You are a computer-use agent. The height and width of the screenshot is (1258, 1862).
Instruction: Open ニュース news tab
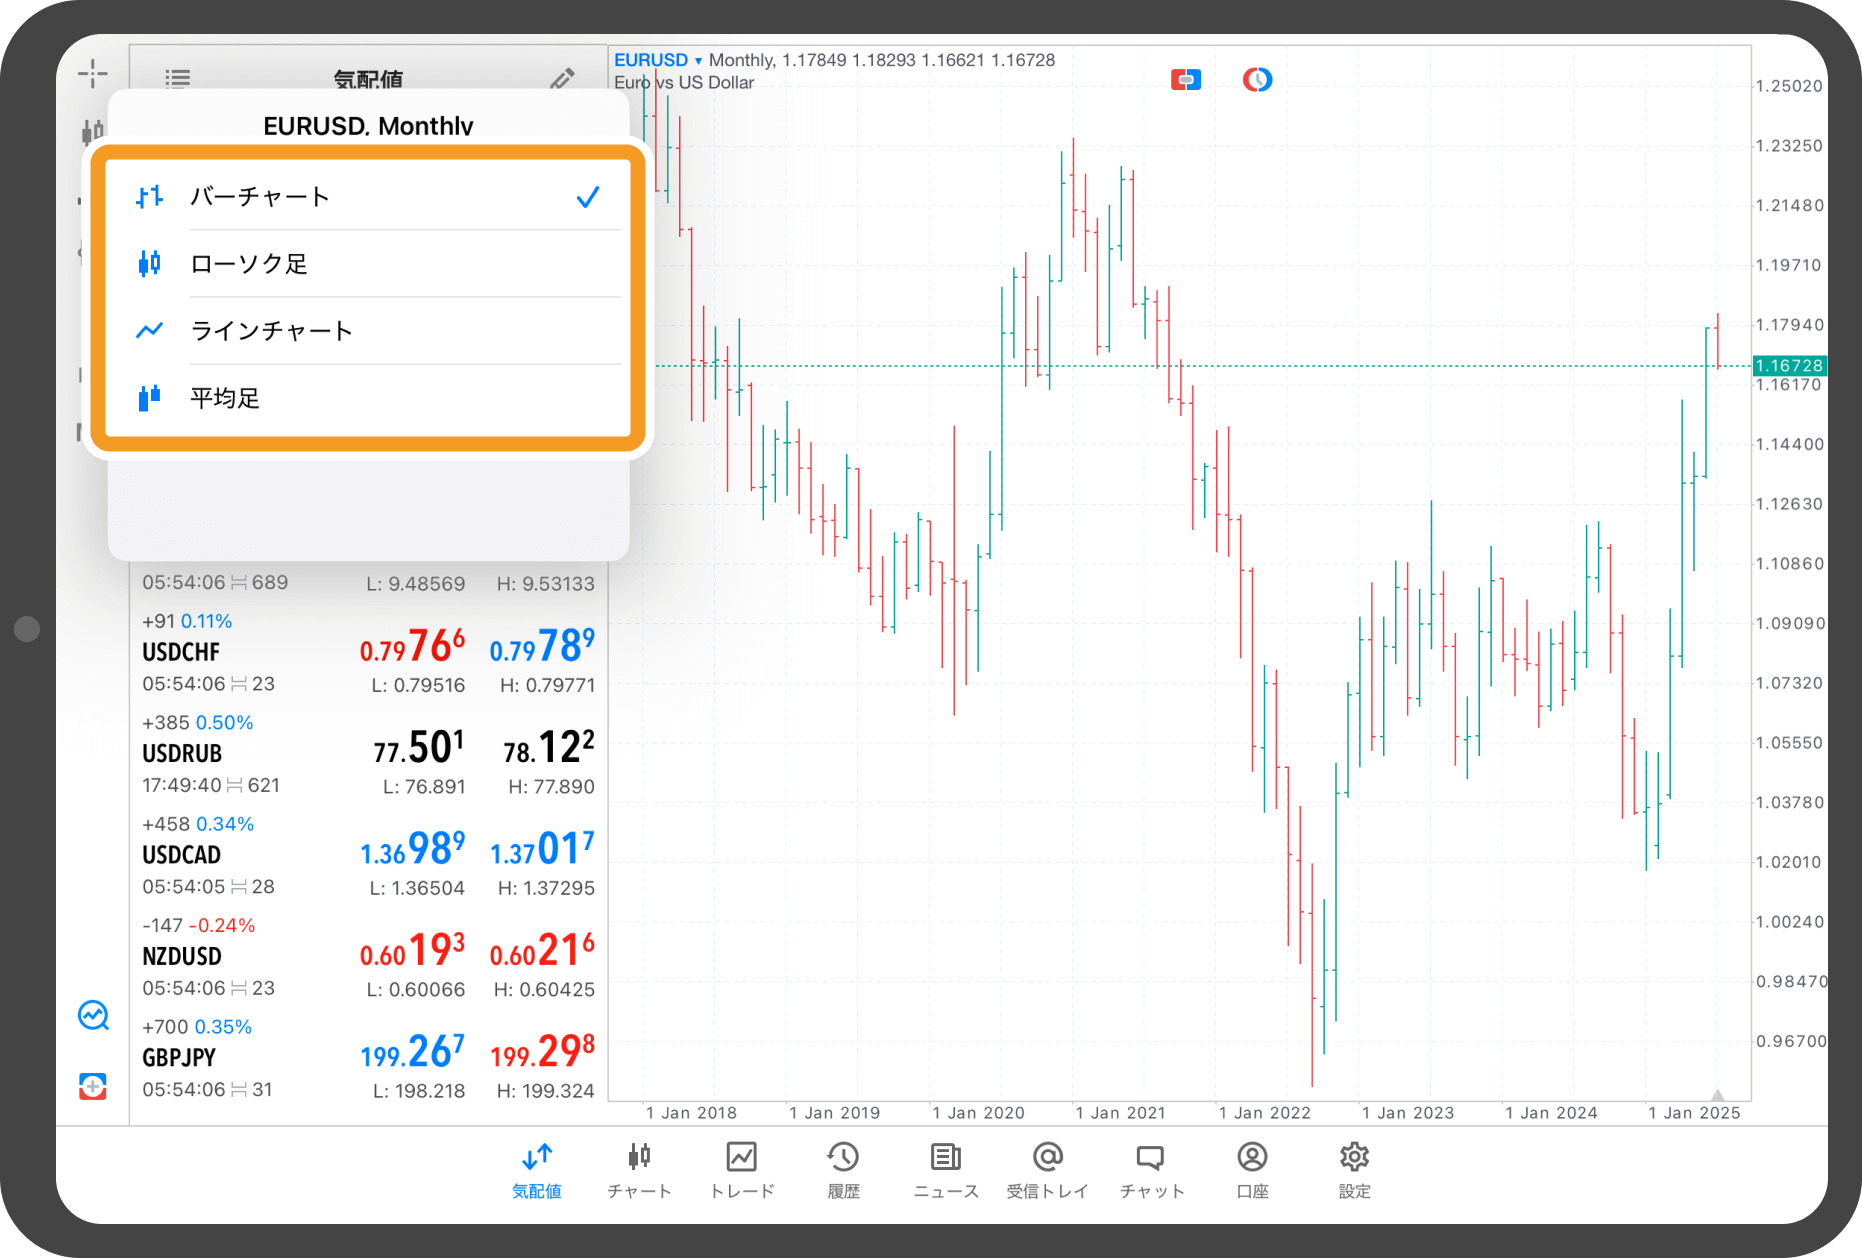[946, 1170]
